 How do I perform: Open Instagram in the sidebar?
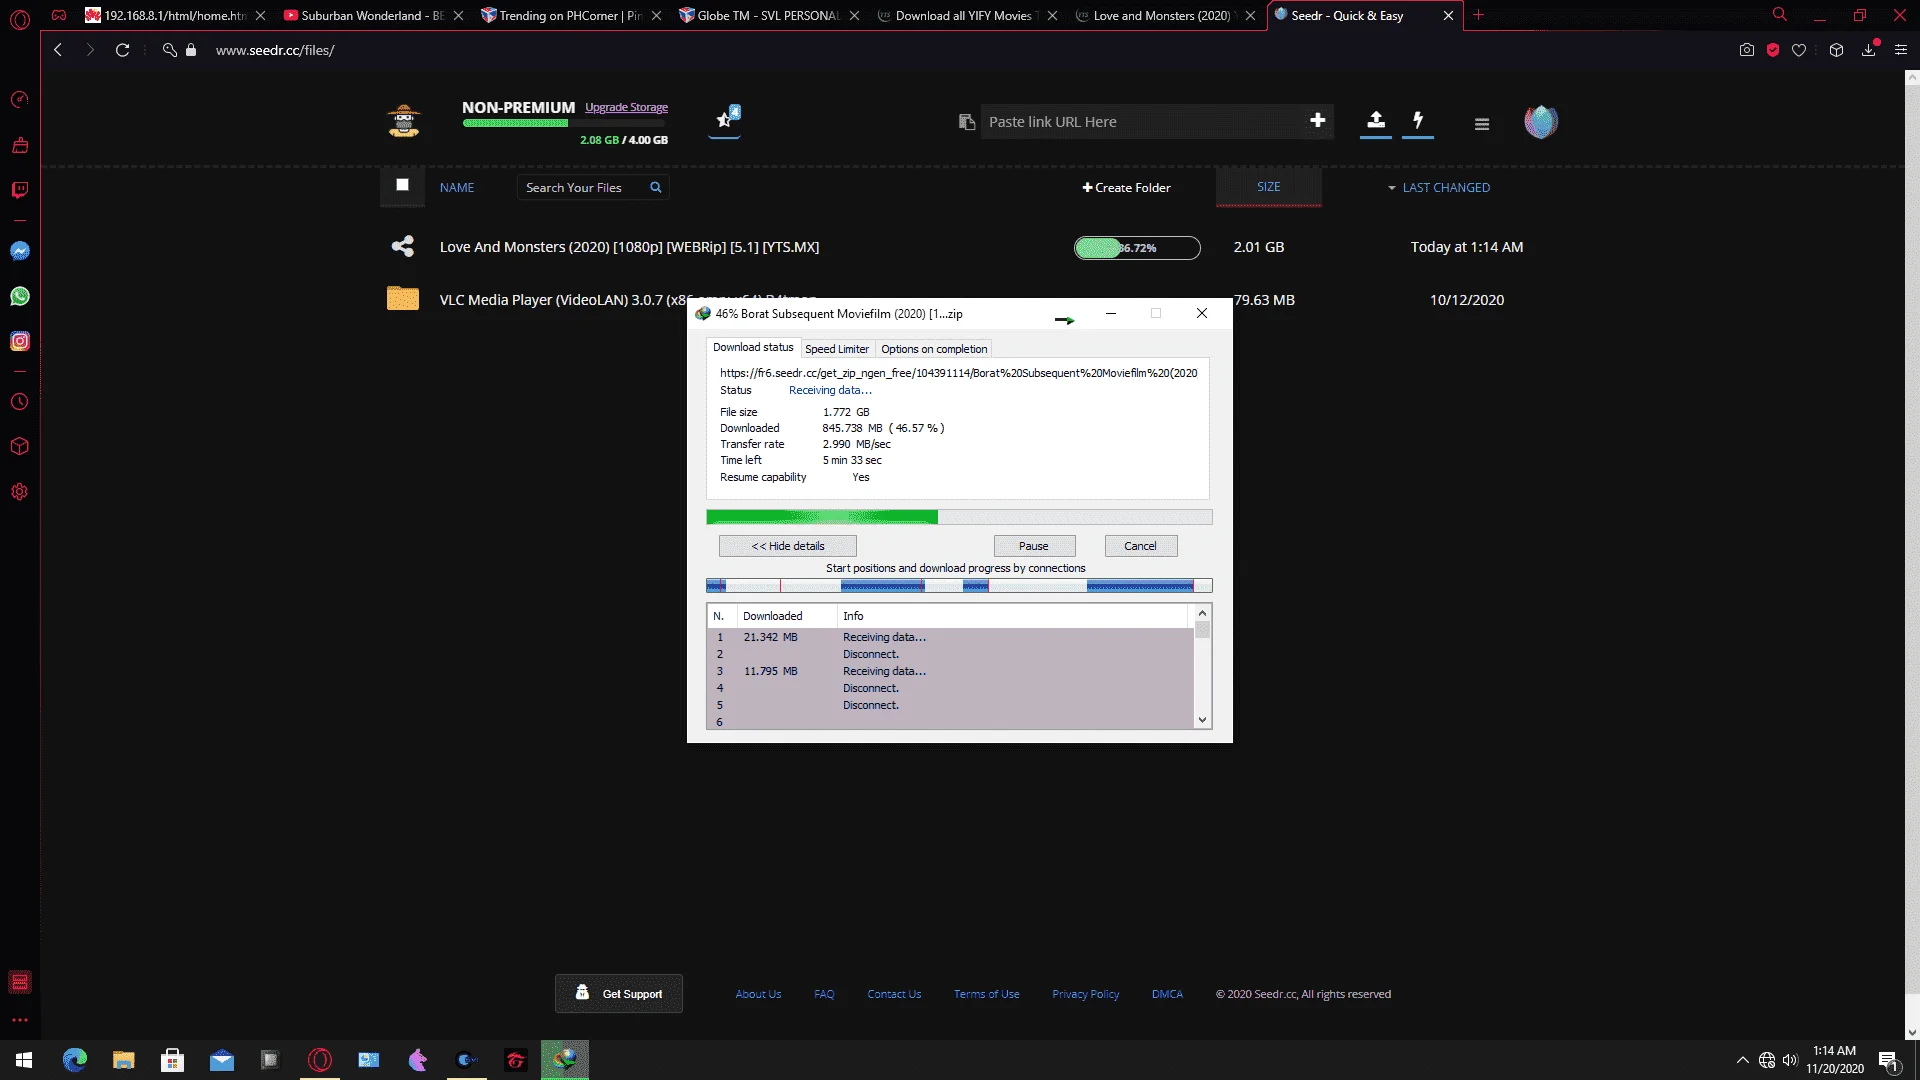tap(20, 341)
